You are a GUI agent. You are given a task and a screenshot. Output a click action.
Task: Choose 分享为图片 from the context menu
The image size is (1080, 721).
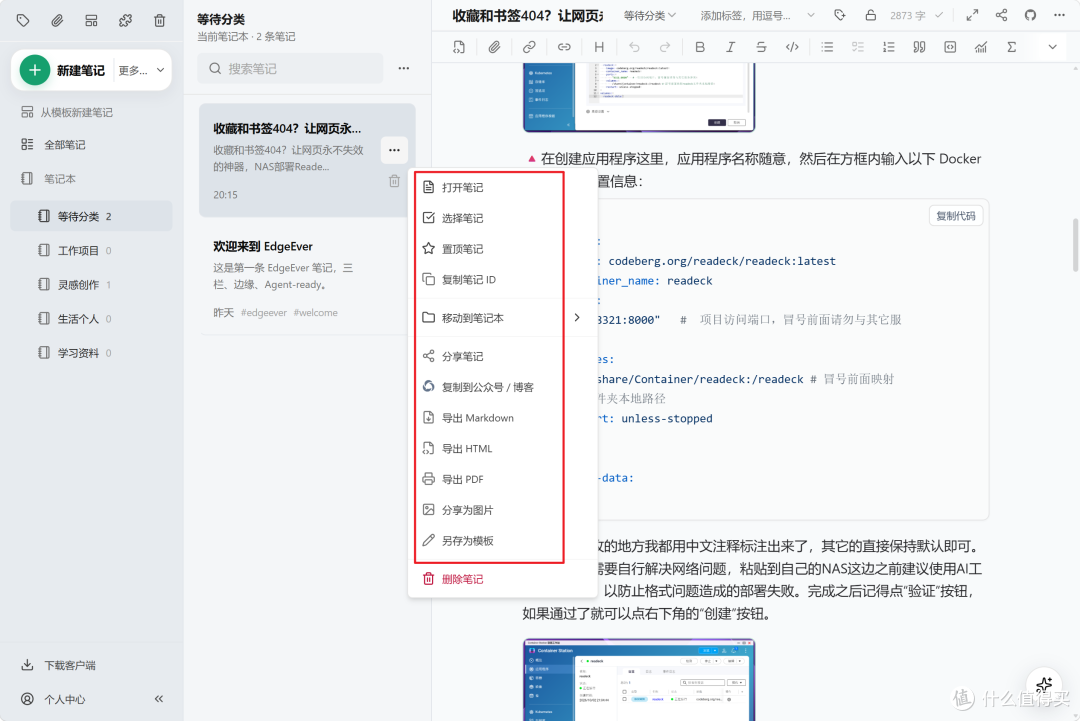pos(503,510)
